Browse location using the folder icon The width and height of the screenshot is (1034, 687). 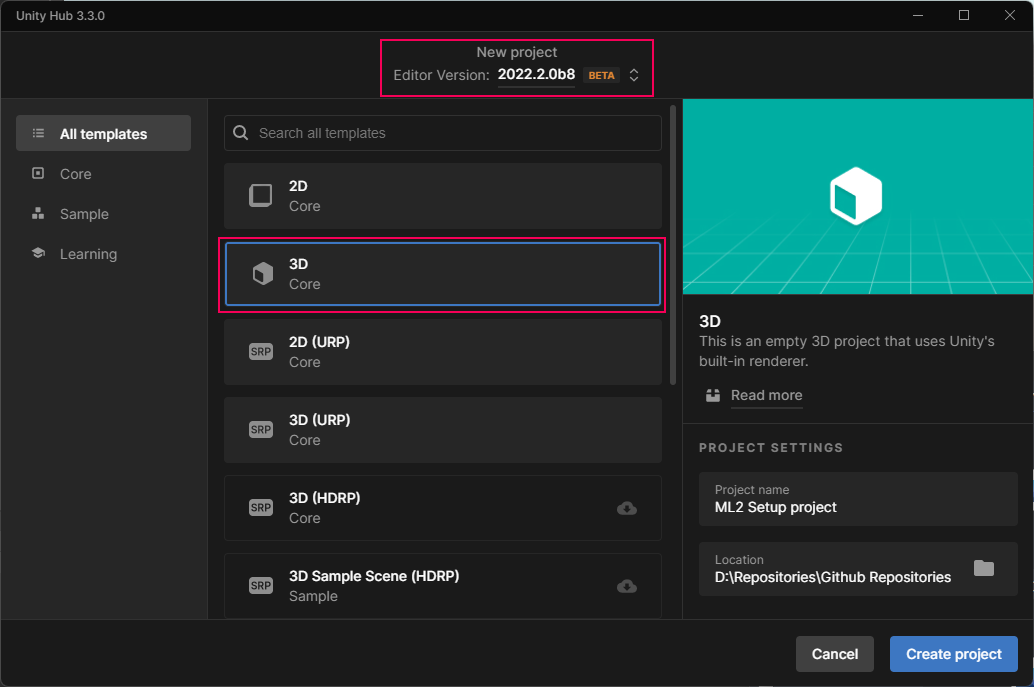pos(984,568)
